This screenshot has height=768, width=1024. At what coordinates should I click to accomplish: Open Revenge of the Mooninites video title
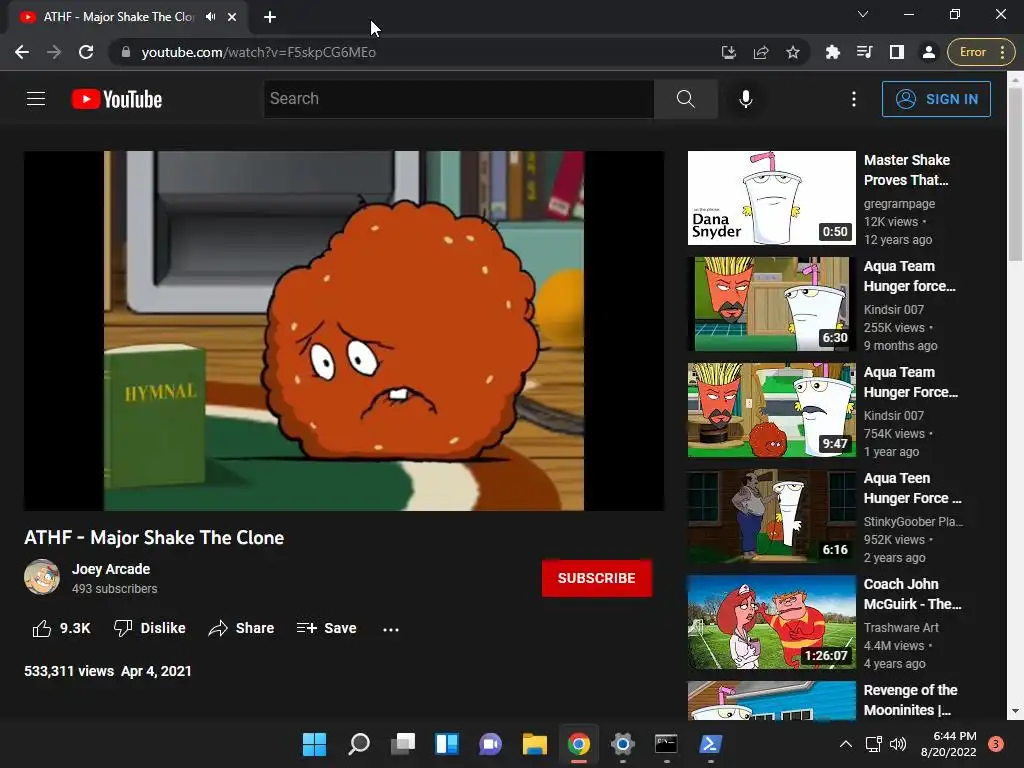click(x=910, y=700)
